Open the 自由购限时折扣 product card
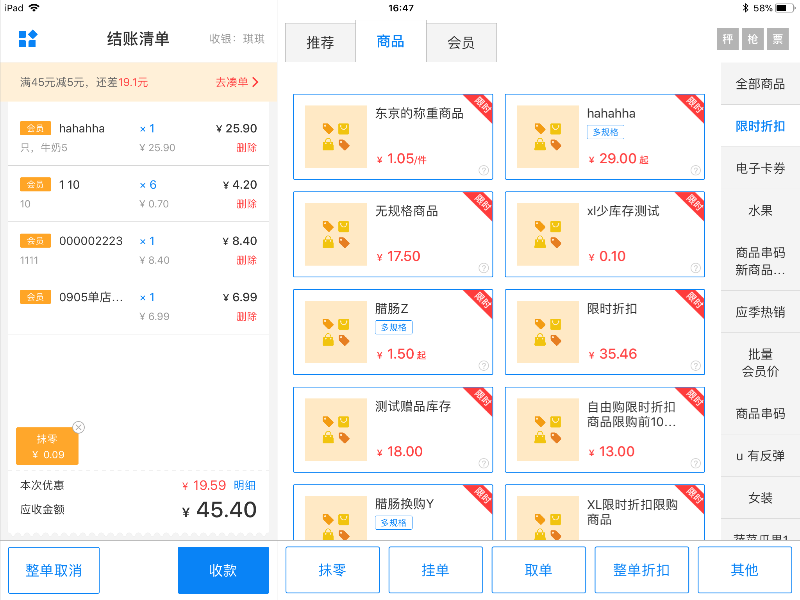This screenshot has height=600, width=800. click(x=605, y=430)
